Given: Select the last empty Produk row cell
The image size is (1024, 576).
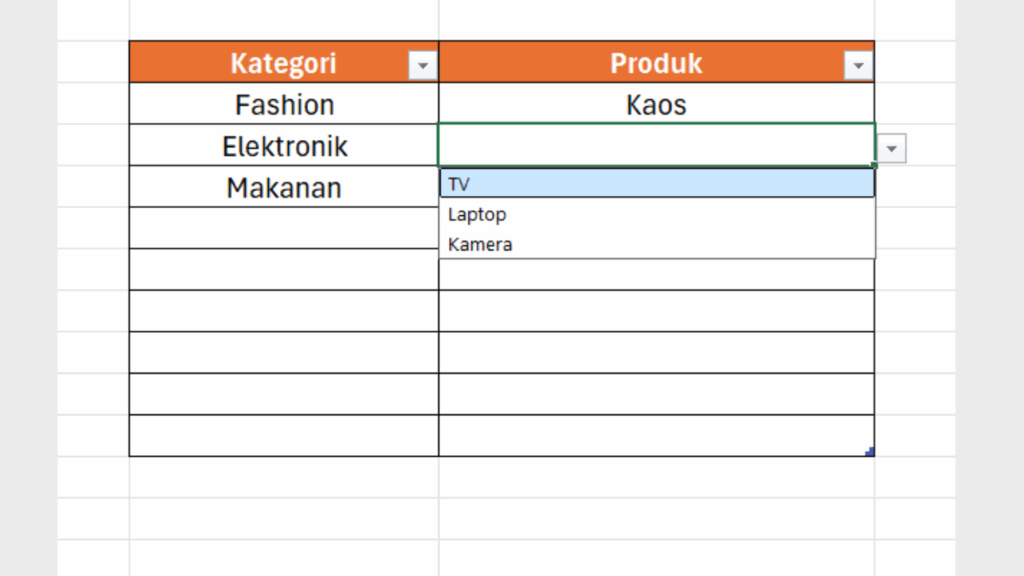Looking at the screenshot, I should 656,436.
